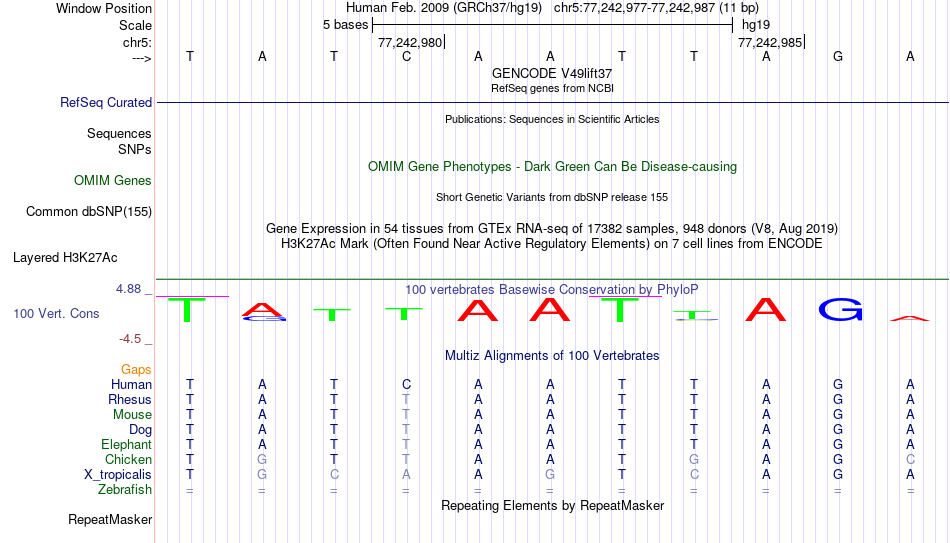Click the RefSeq genes from NCBI title
Screen dimensions: 950x543
pyautogui.click(x=552, y=88)
